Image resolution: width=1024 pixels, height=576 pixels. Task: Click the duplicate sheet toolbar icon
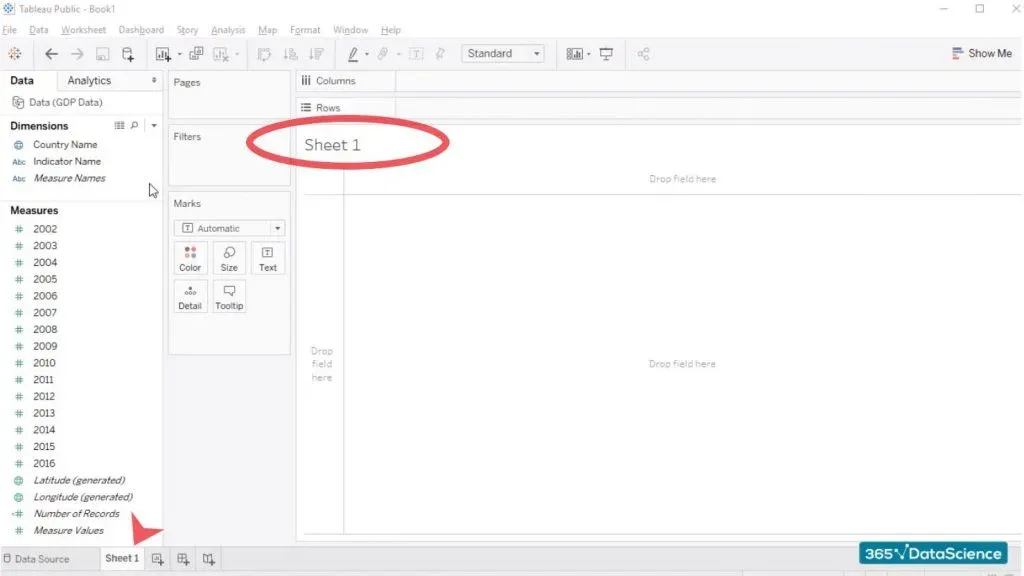[x=196, y=54]
